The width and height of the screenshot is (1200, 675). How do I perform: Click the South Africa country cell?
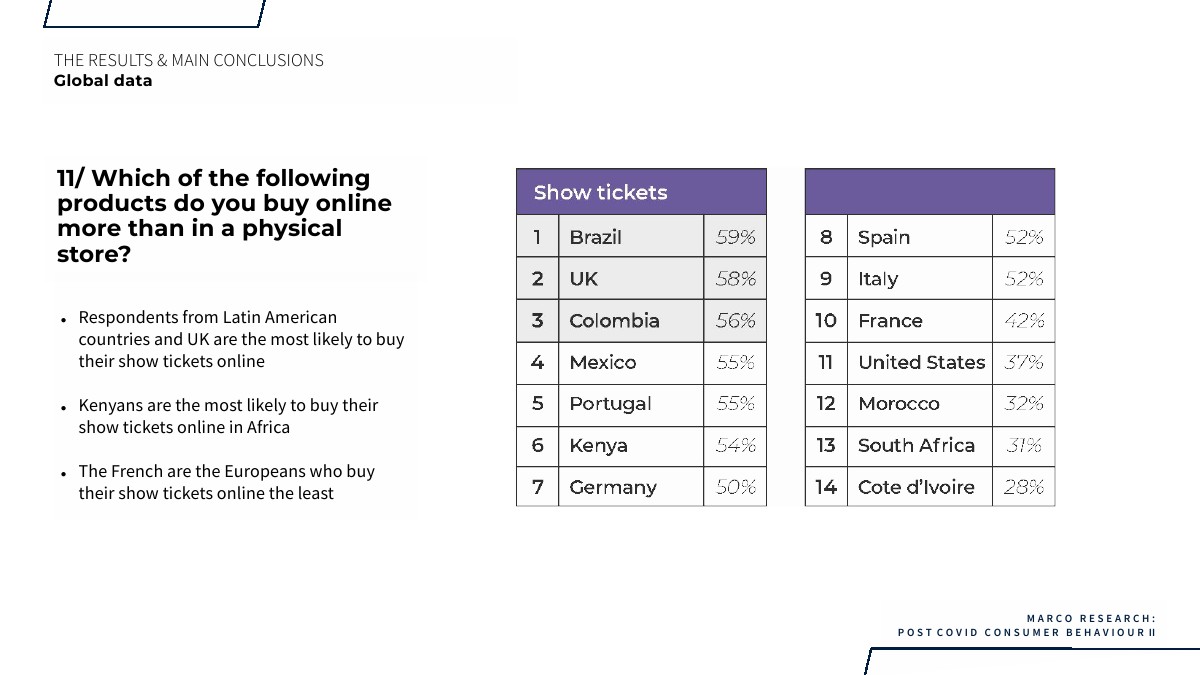pyautogui.click(x=916, y=445)
